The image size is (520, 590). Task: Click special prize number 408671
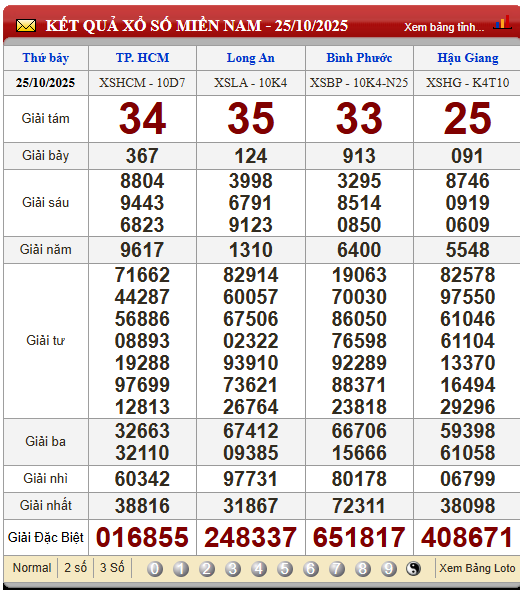click(x=468, y=537)
